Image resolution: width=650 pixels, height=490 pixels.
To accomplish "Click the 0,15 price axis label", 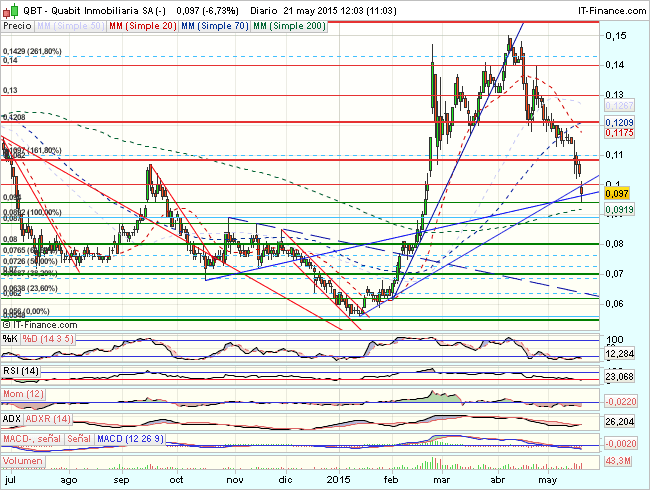I will pyautogui.click(x=616, y=36).
